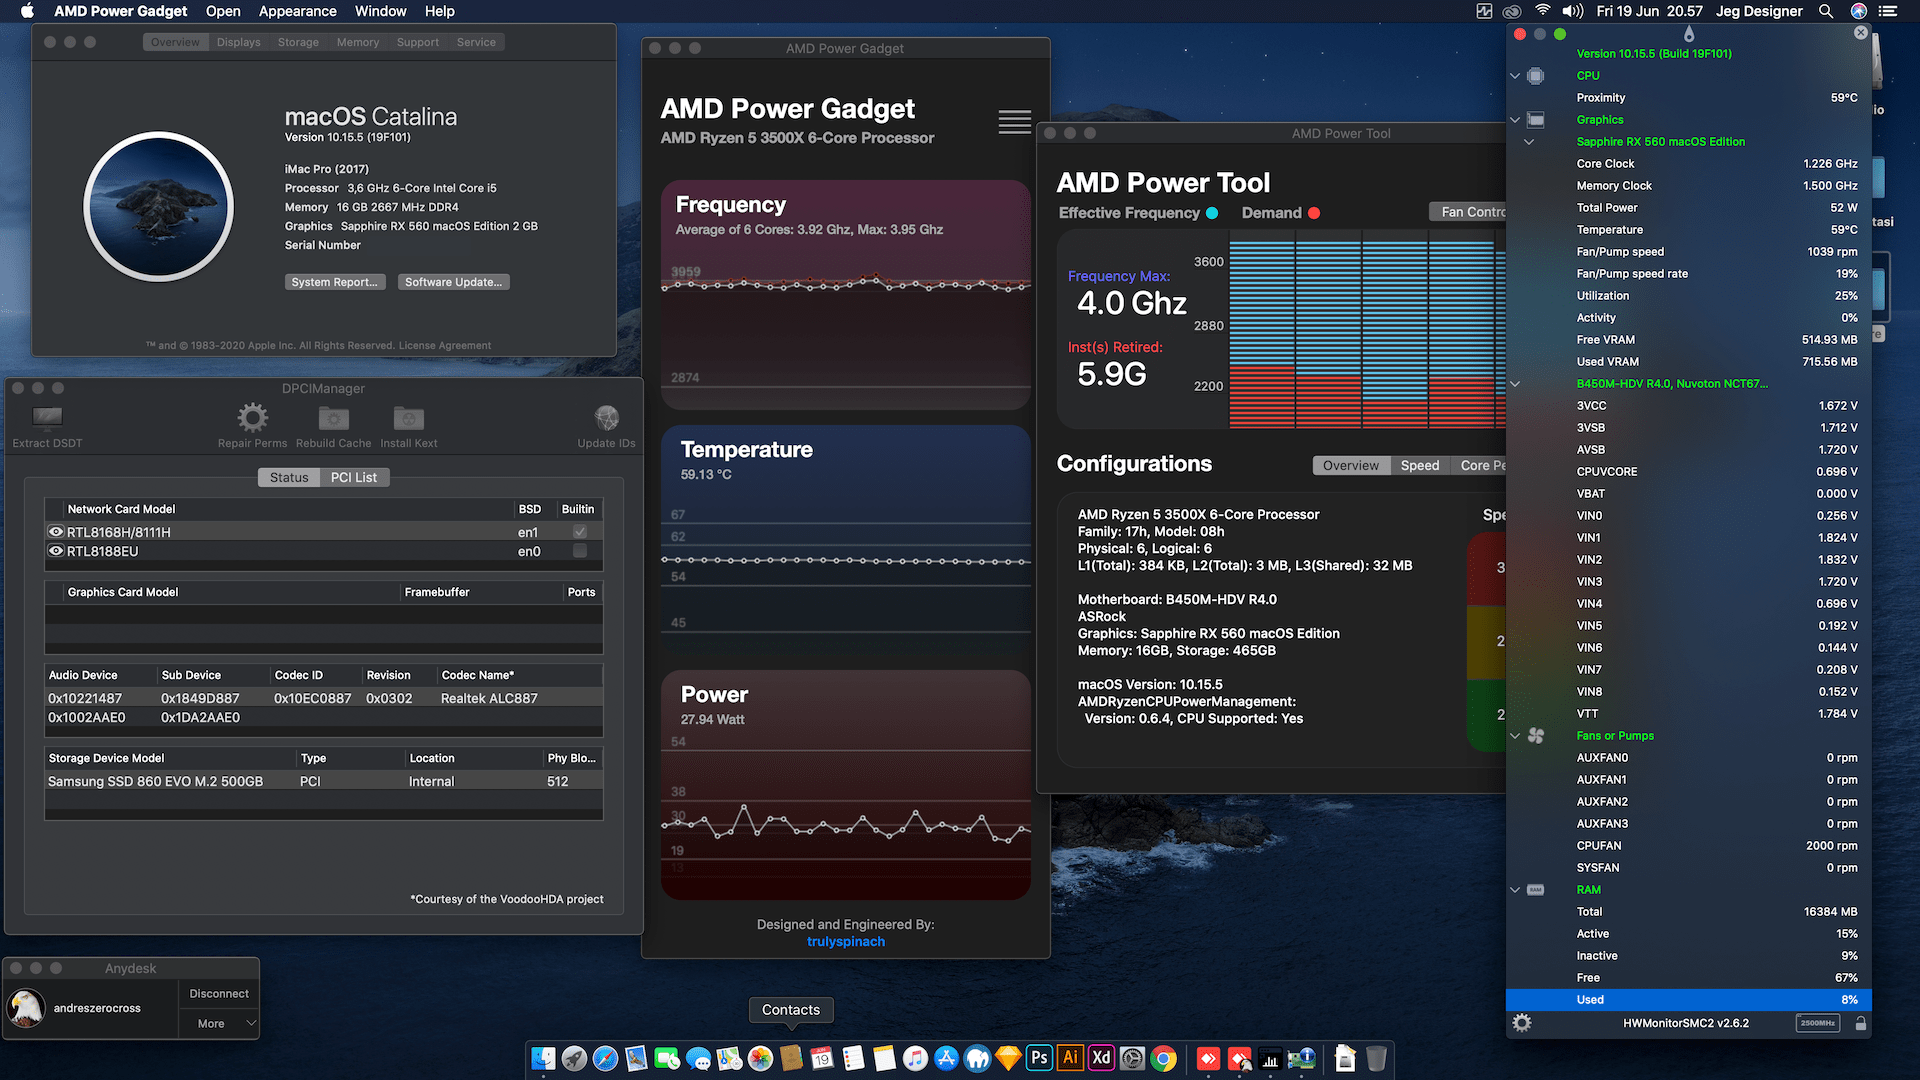Open Spotlight search in the menu bar
Viewport: 1920px width, 1080px height.
[1826, 11]
